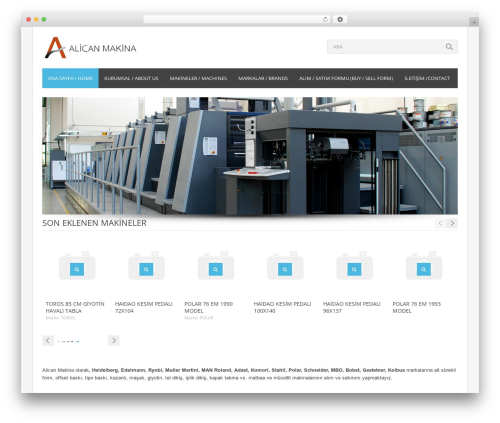The width and height of the screenshot is (500, 423).
Task: Open Kurumsal / About Us menu item
Action: 131,78
